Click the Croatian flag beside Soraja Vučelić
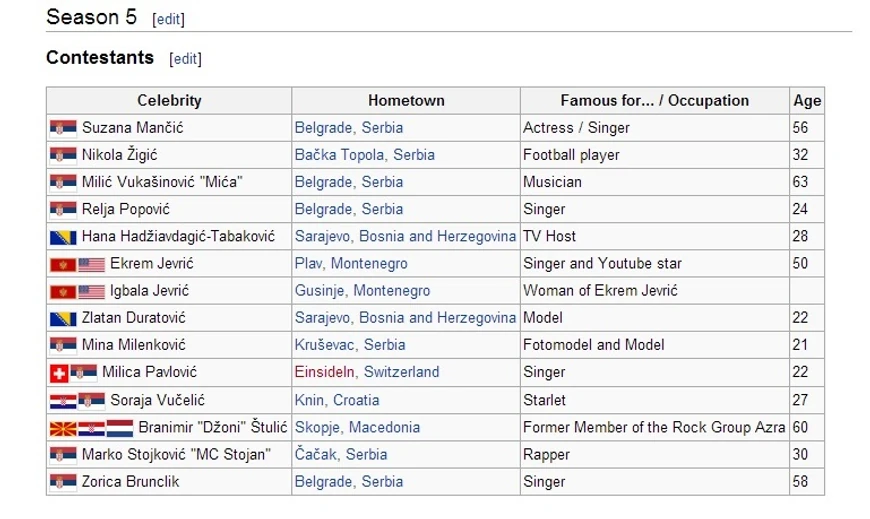 [63, 401]
